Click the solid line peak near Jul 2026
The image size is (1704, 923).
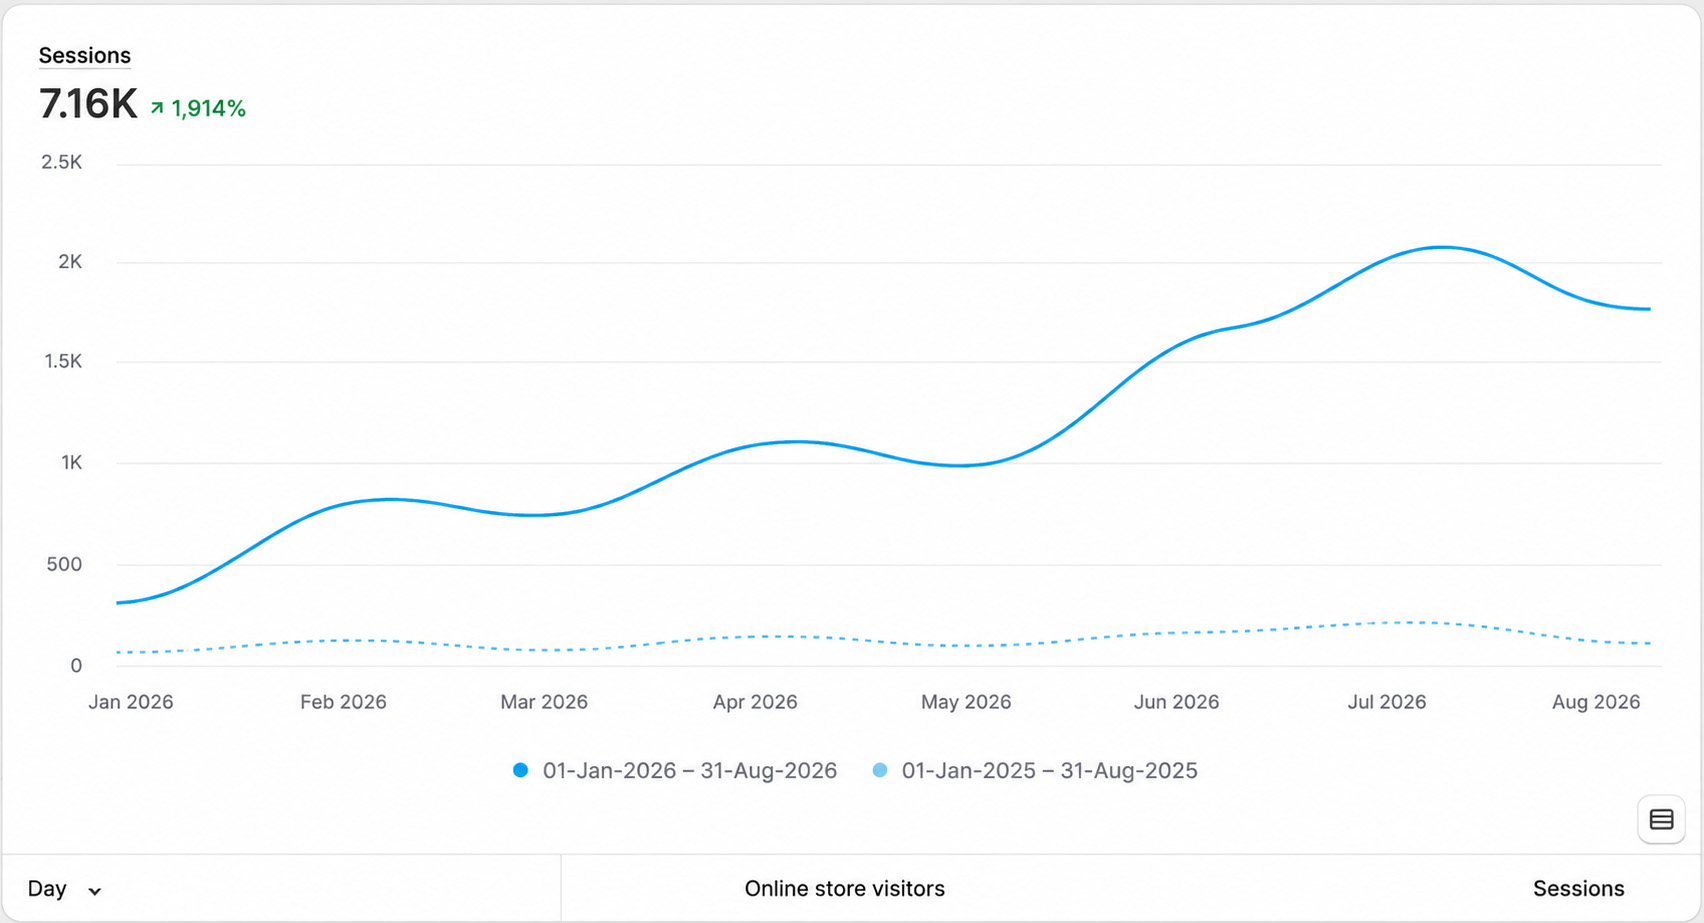pos(1441,247)
